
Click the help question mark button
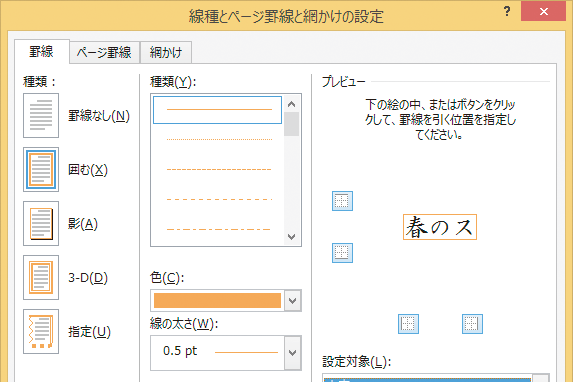[x=507, y=11]
